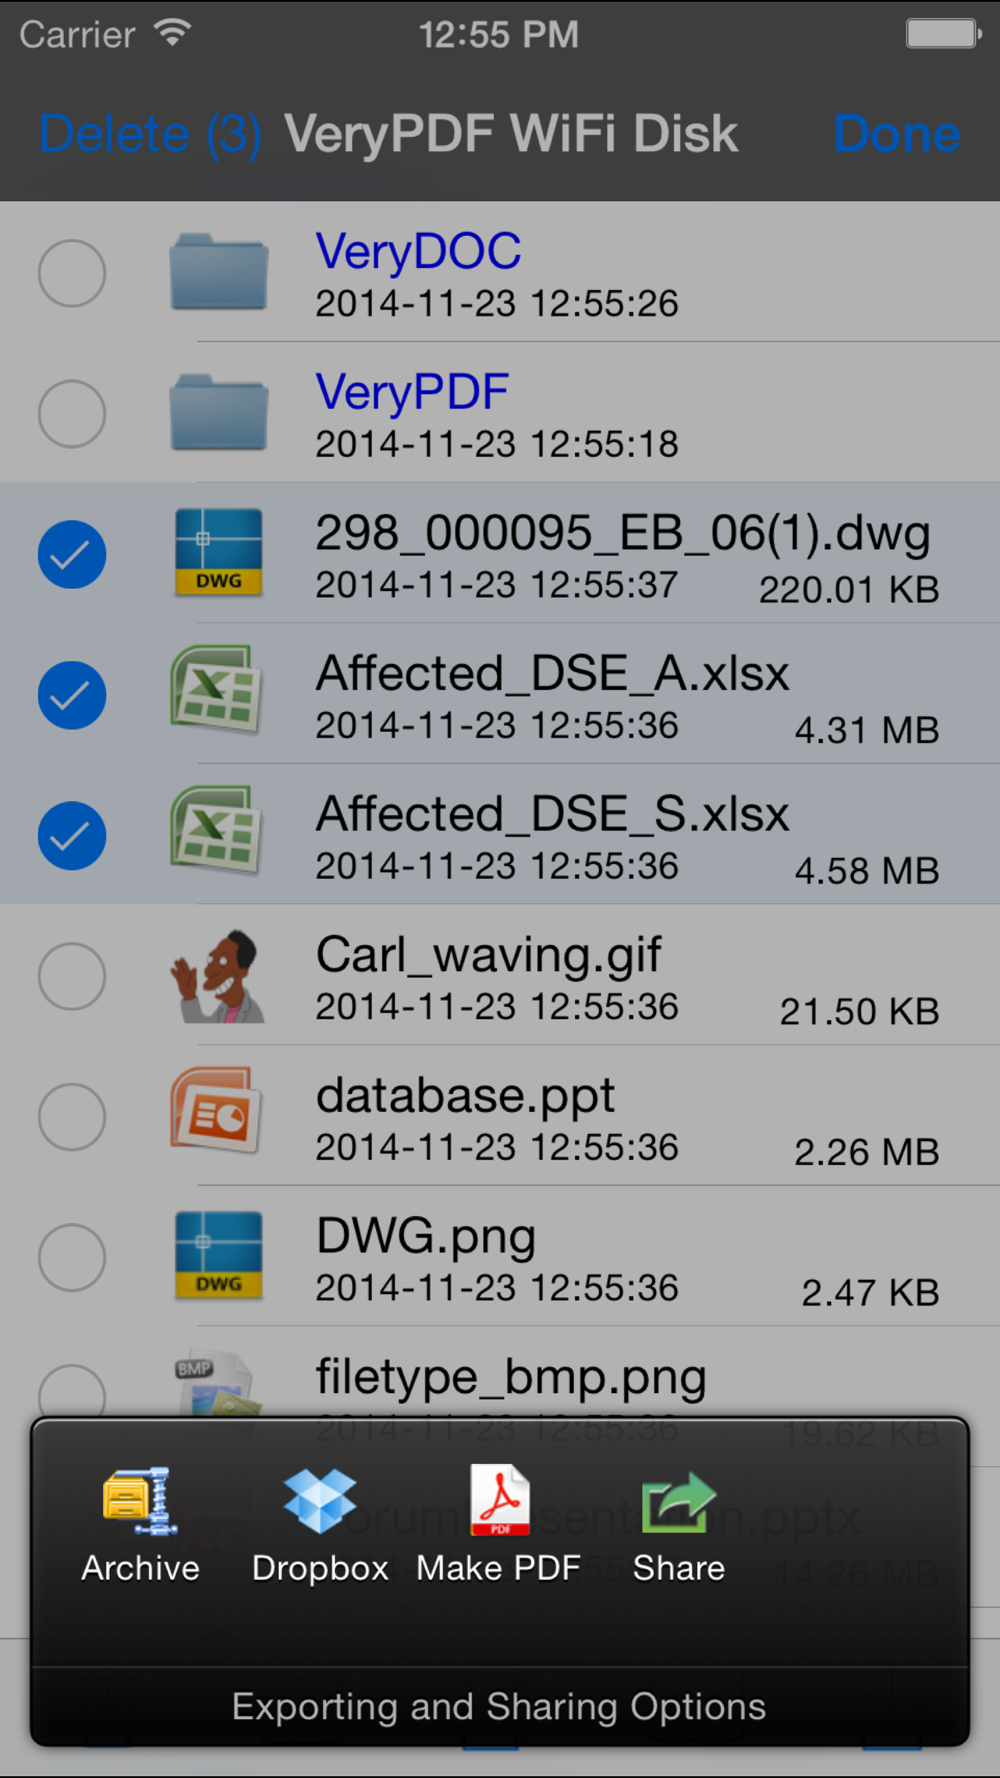The image size is (1000, 1778).
Task: Select the database.ppt selection circle
Action: (72, 1117)
